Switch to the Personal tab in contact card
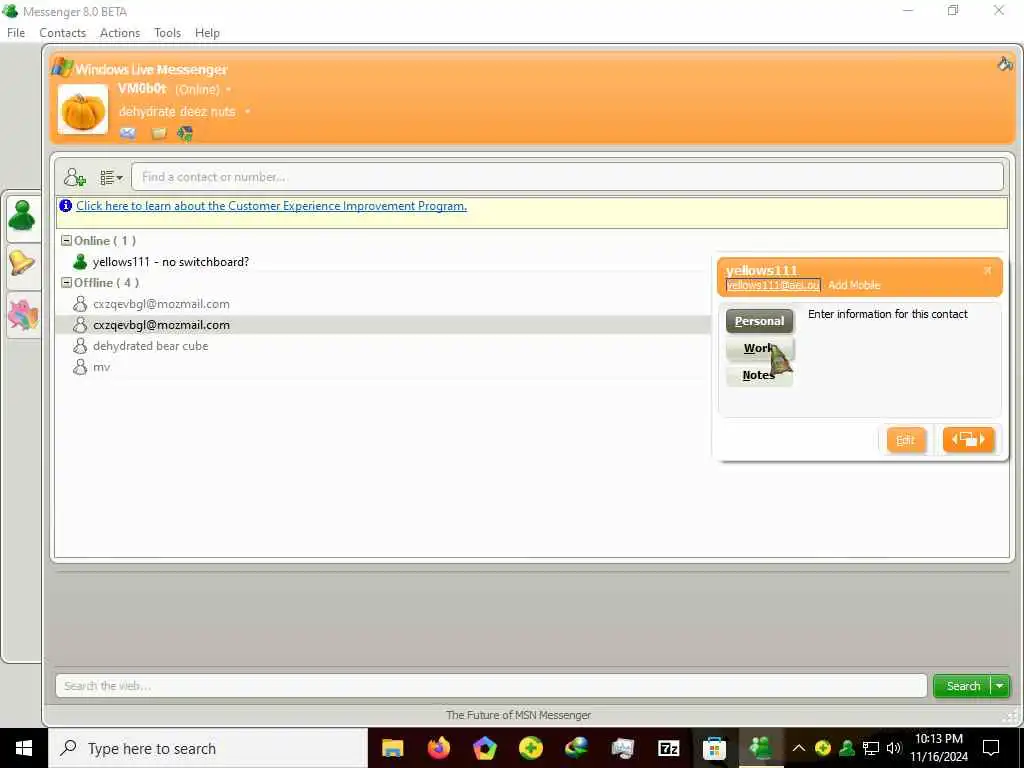Image resolution: width=1024 pixels, height=768 pixels. pyautogui.click(x=760, y=321)
